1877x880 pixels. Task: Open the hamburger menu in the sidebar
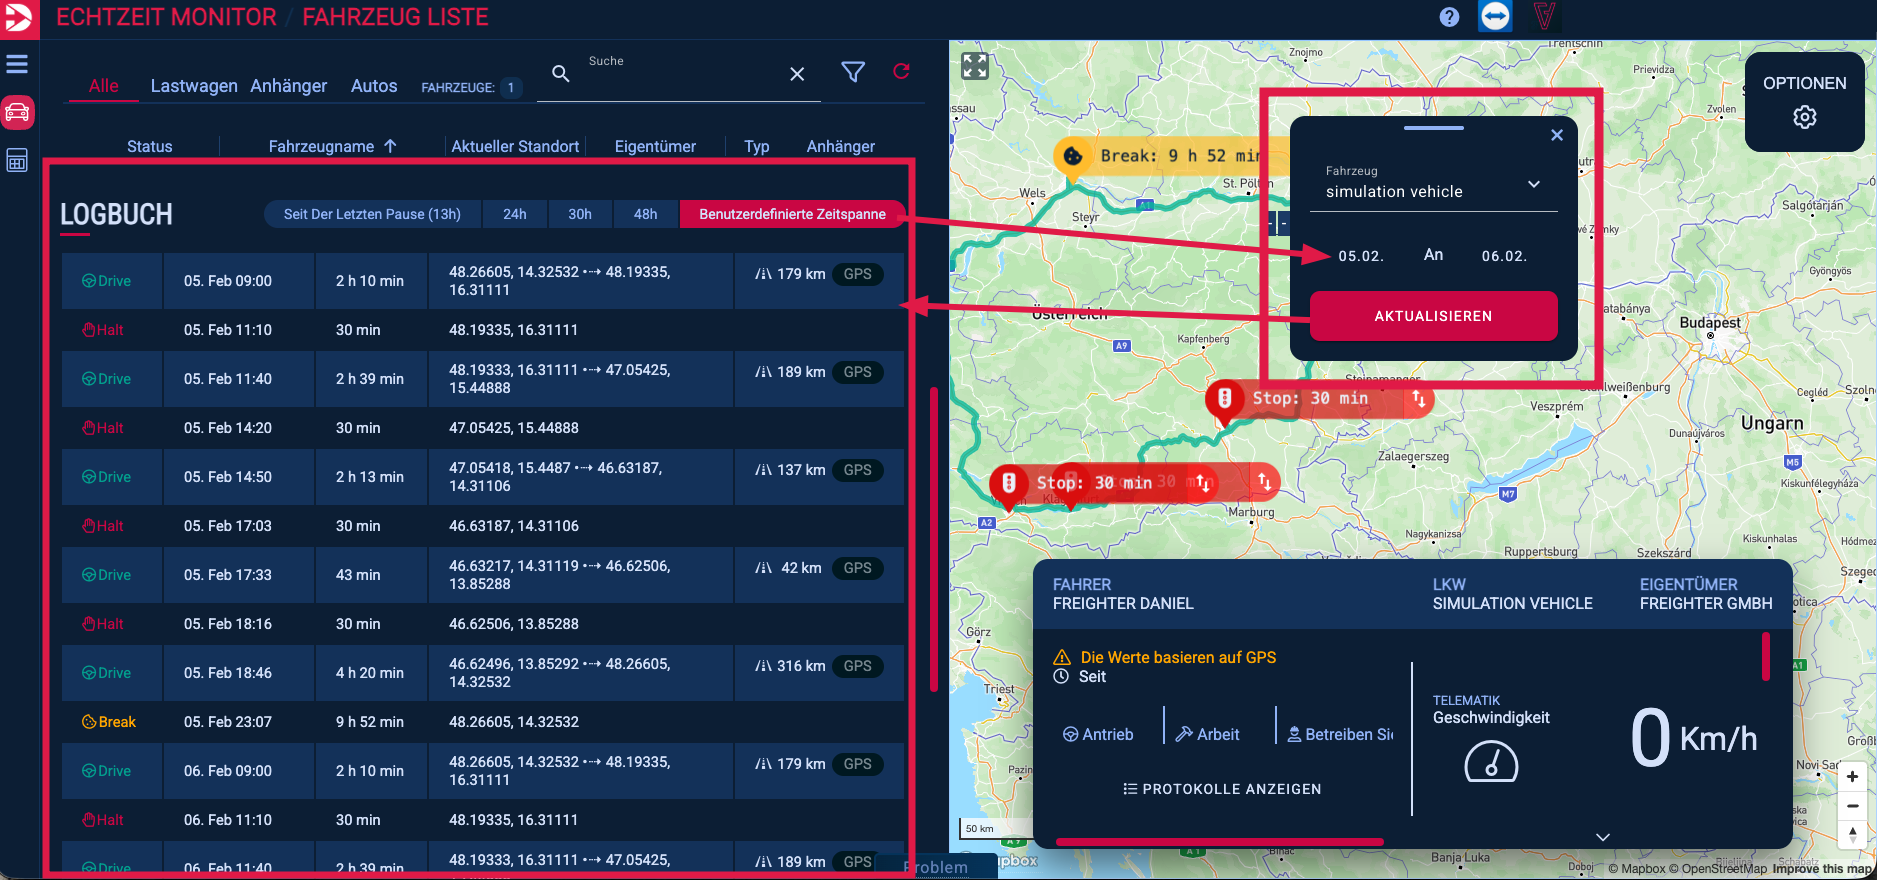17,64
